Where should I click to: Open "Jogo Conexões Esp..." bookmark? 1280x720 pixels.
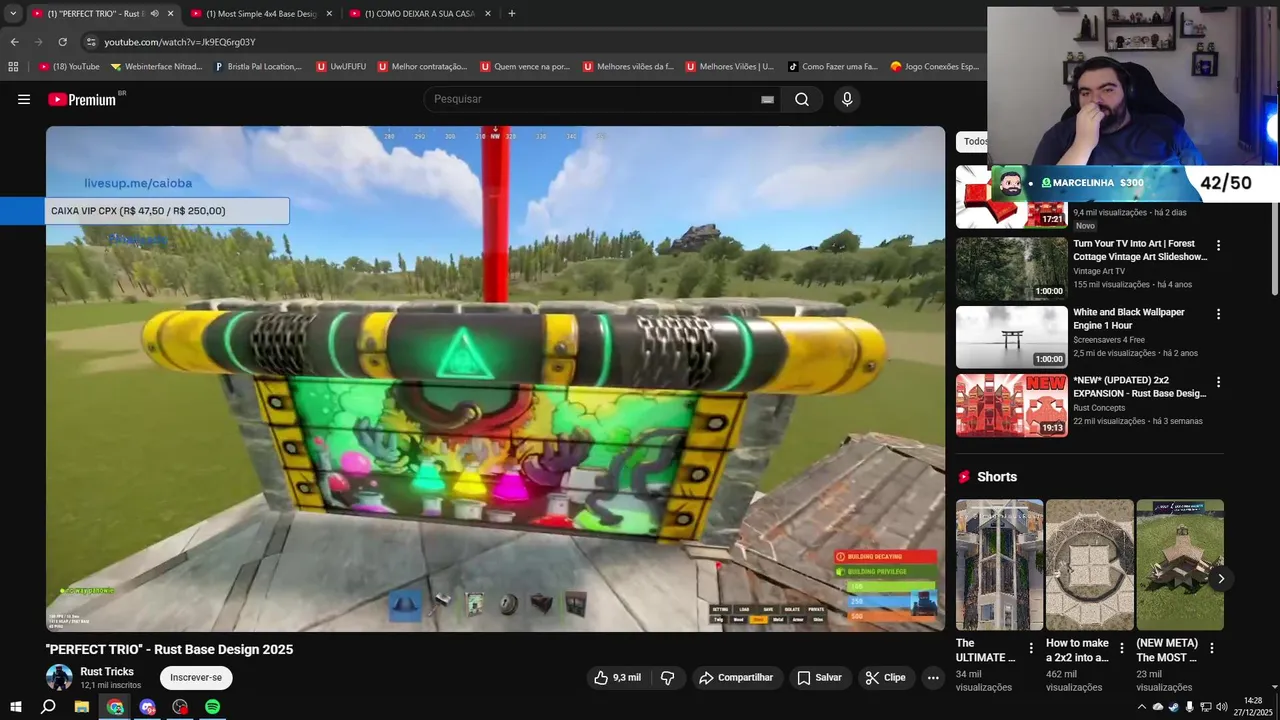[x=934, y=67]
